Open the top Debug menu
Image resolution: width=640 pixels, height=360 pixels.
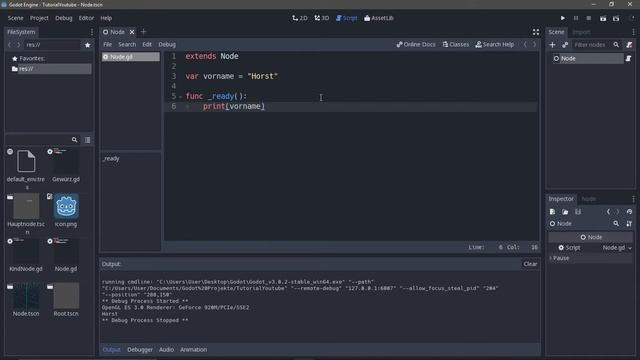coord(64,18)
